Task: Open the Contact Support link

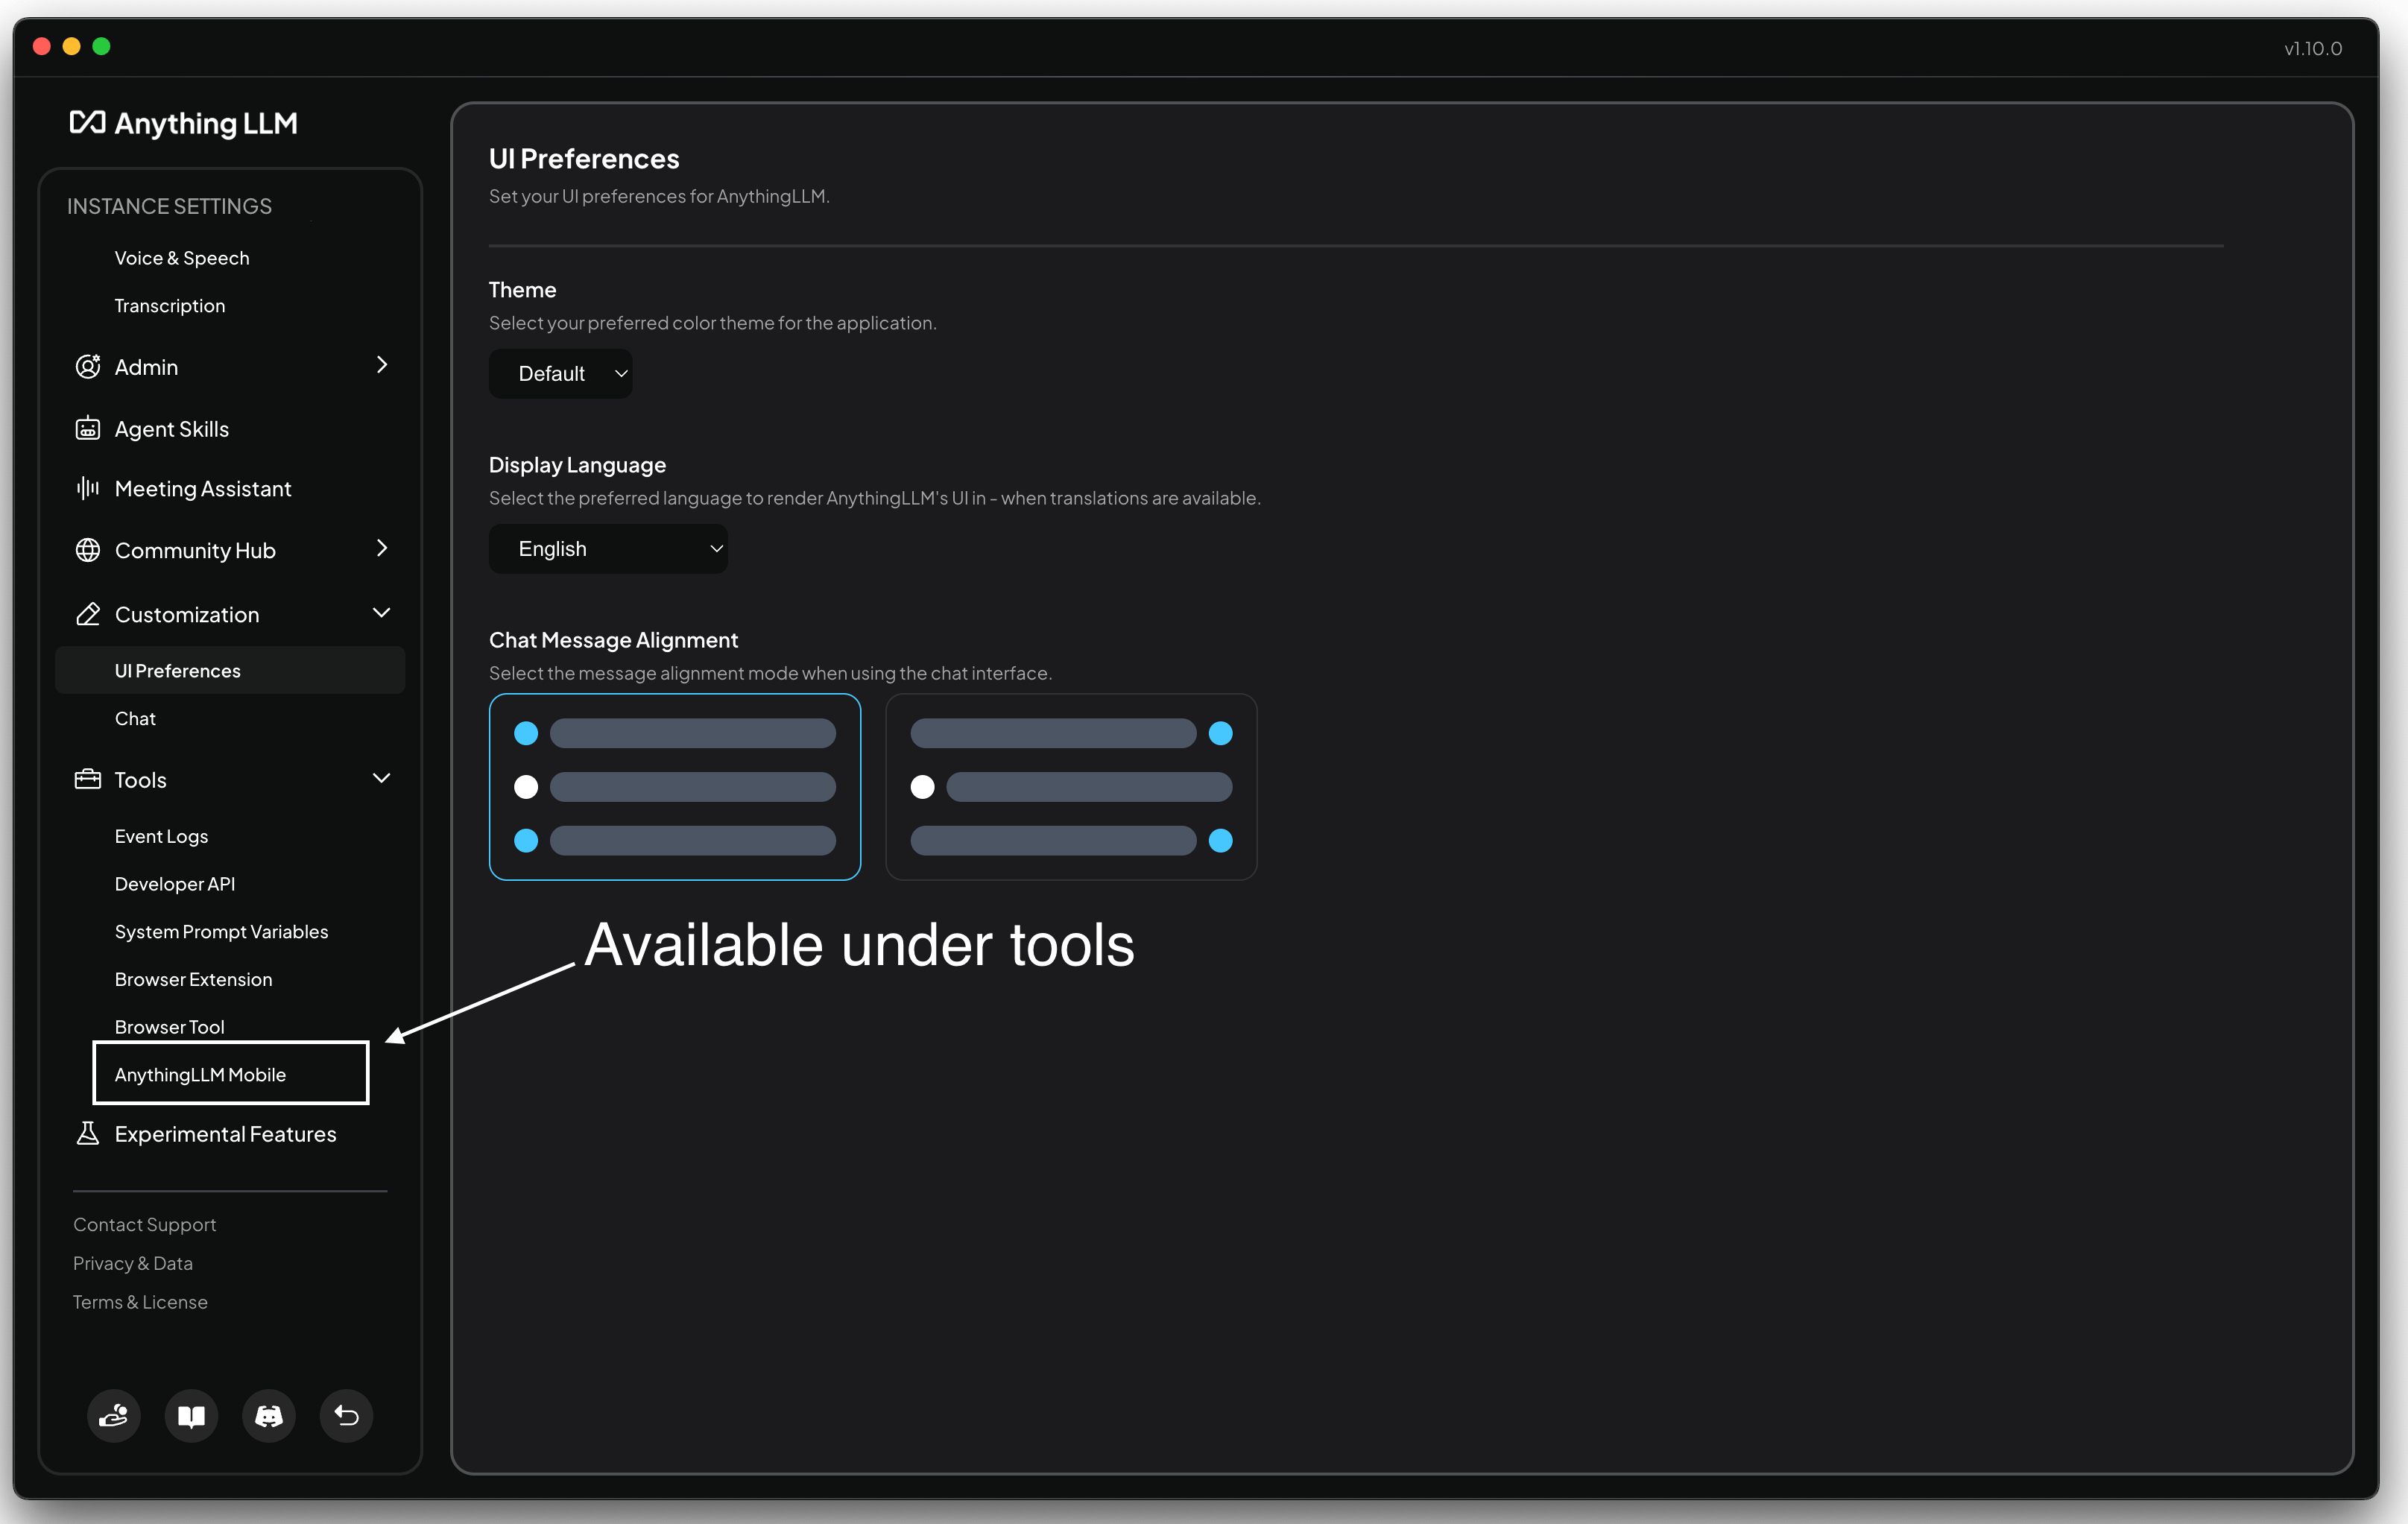Action: [144, 1224]
